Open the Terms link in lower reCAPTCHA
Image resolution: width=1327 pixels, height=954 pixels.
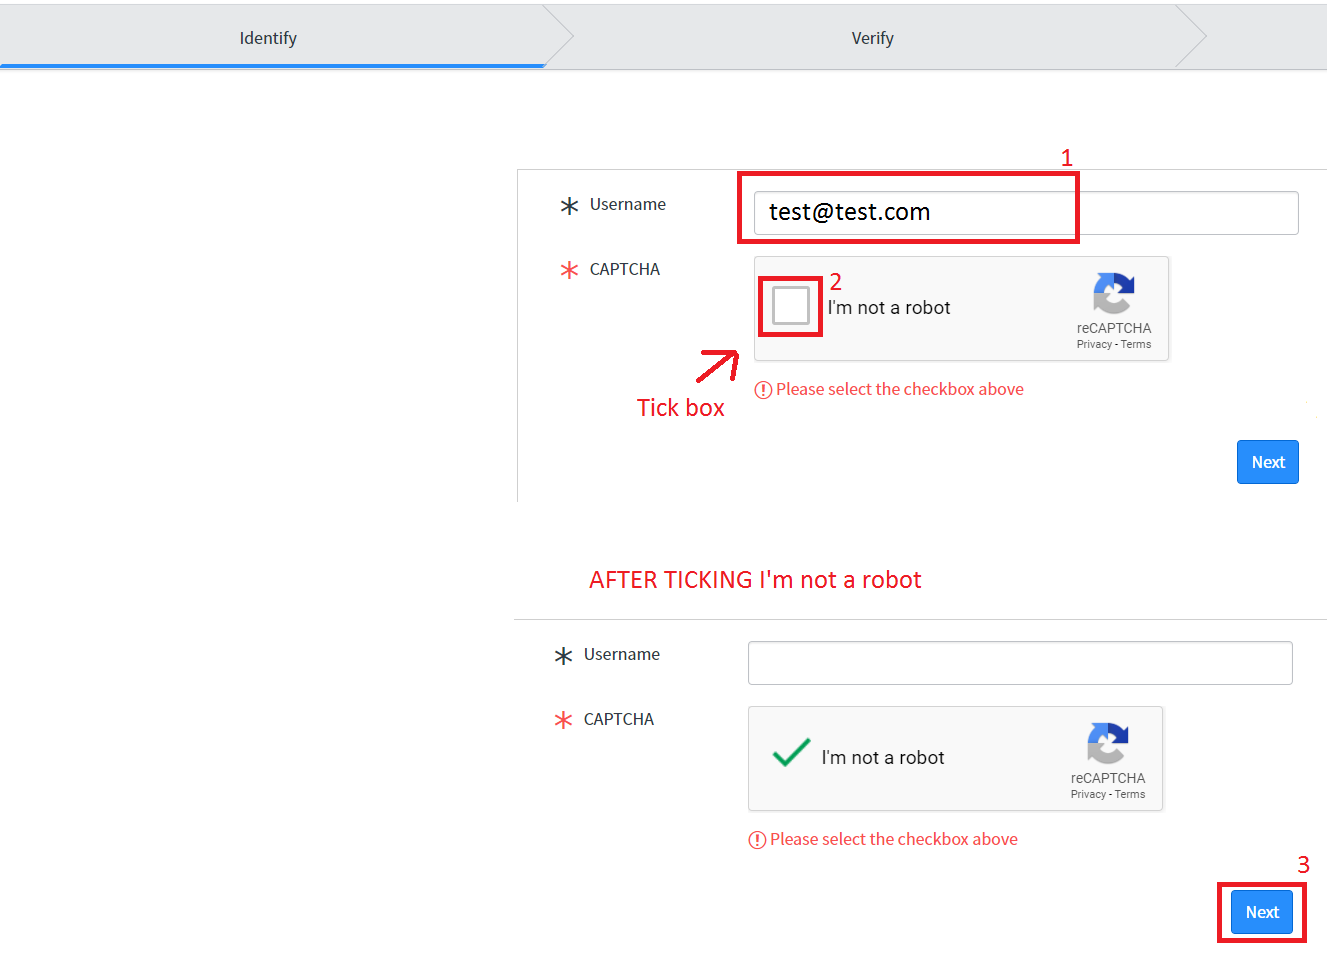(x=1130, y=794)
